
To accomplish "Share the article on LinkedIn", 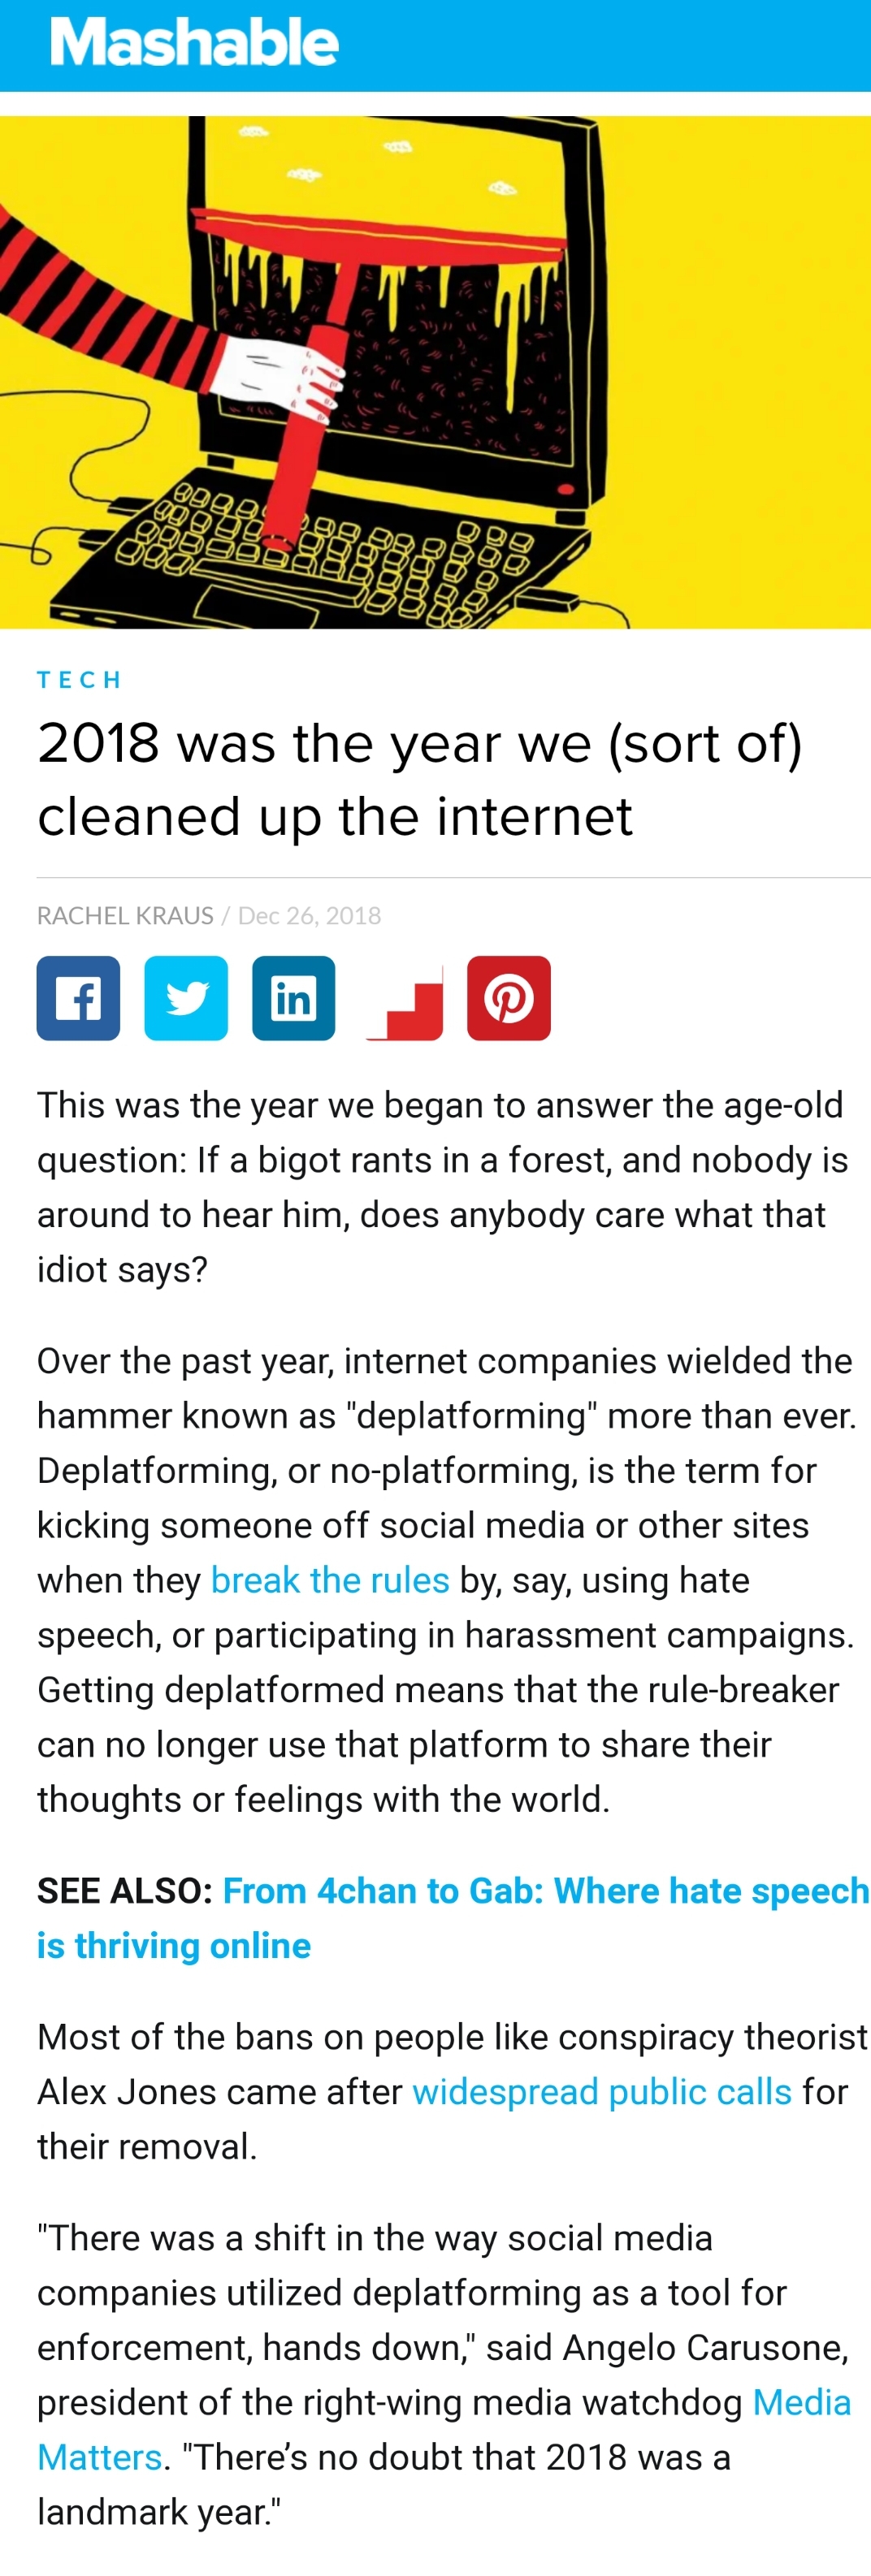I will [x=293, y=998].
